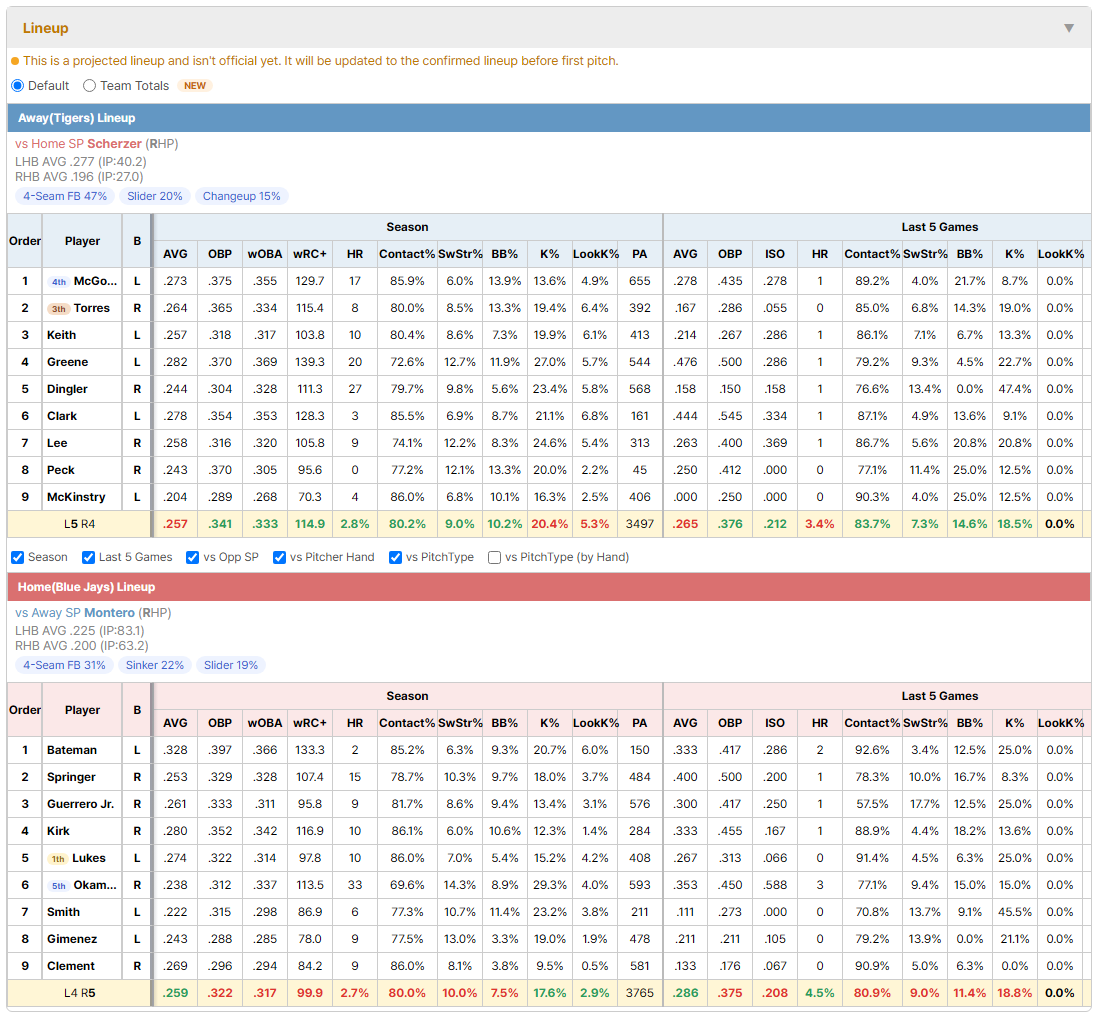Click on player Clement
1098x1018 pixels.
click(x=71, y=966)
